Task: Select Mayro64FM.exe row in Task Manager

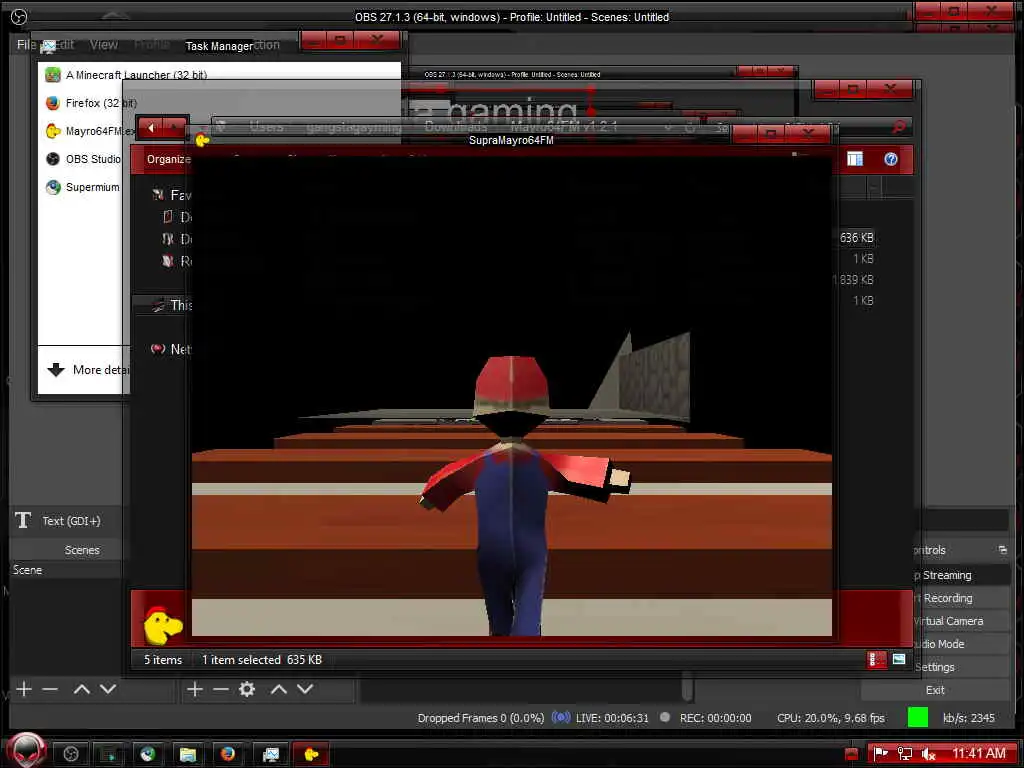Action: [91, 131]
